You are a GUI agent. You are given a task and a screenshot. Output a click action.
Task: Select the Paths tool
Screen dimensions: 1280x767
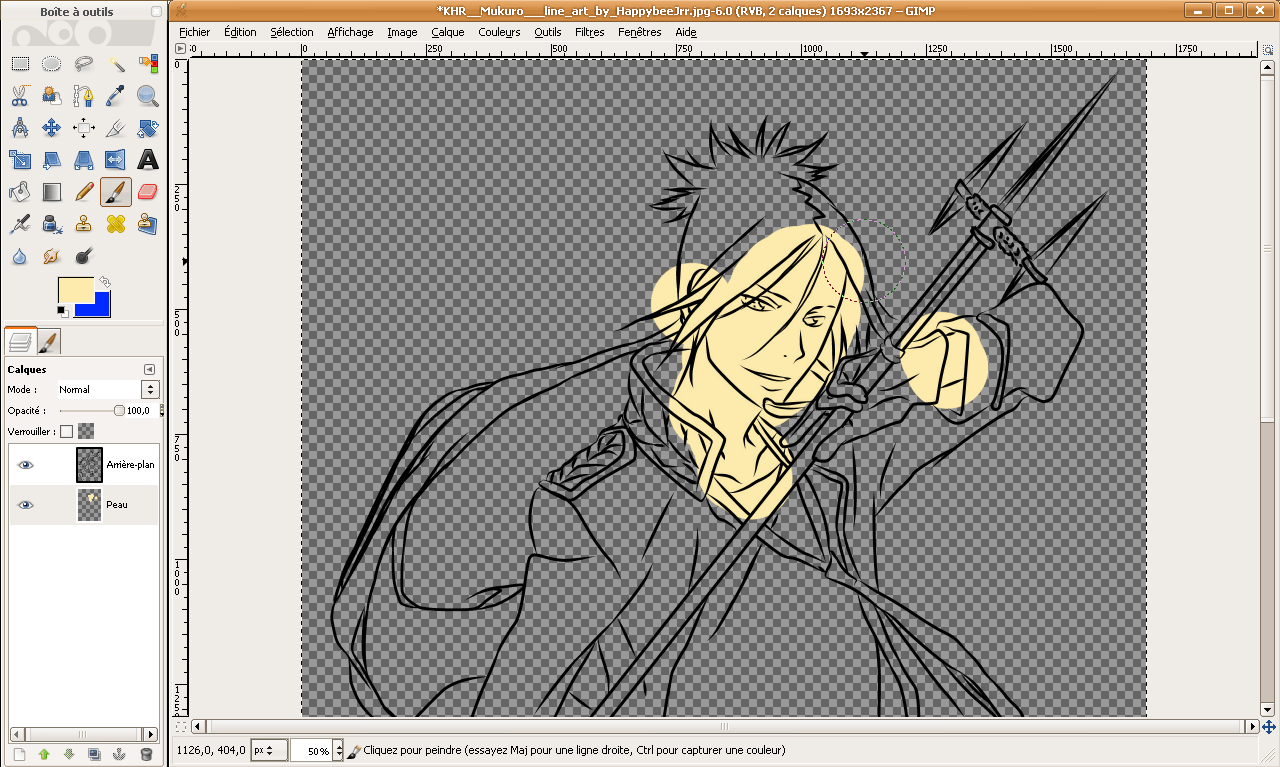click(x=84, y=95)
